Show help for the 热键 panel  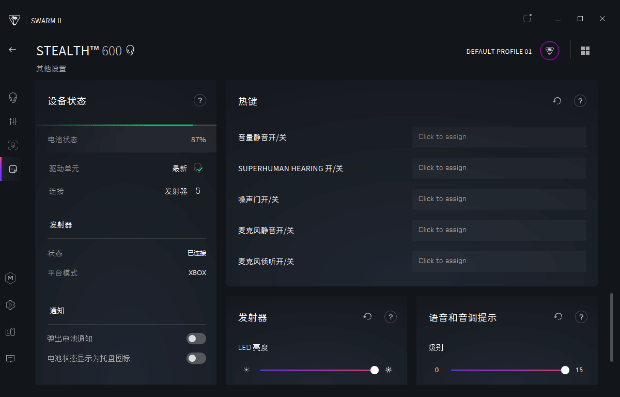pyautogui.click(x=580, y=101)
